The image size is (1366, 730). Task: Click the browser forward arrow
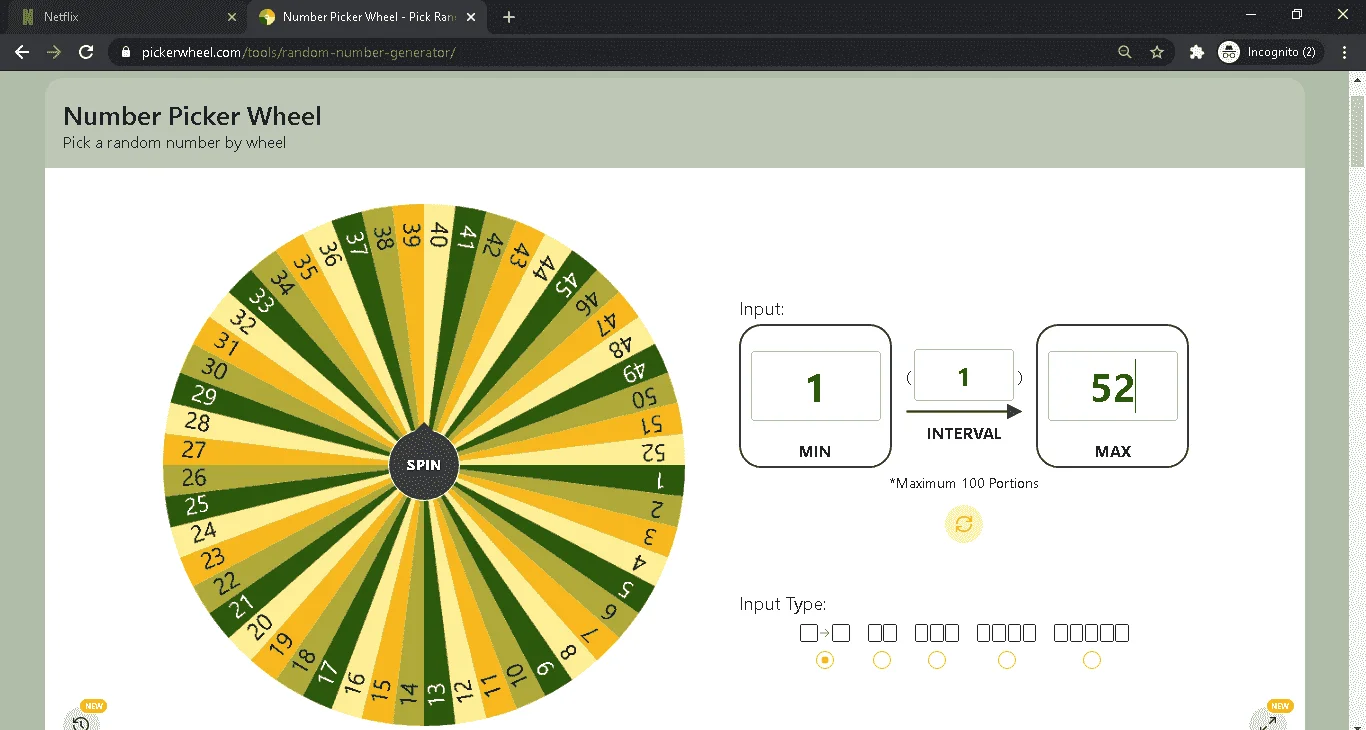coord(54,52)
